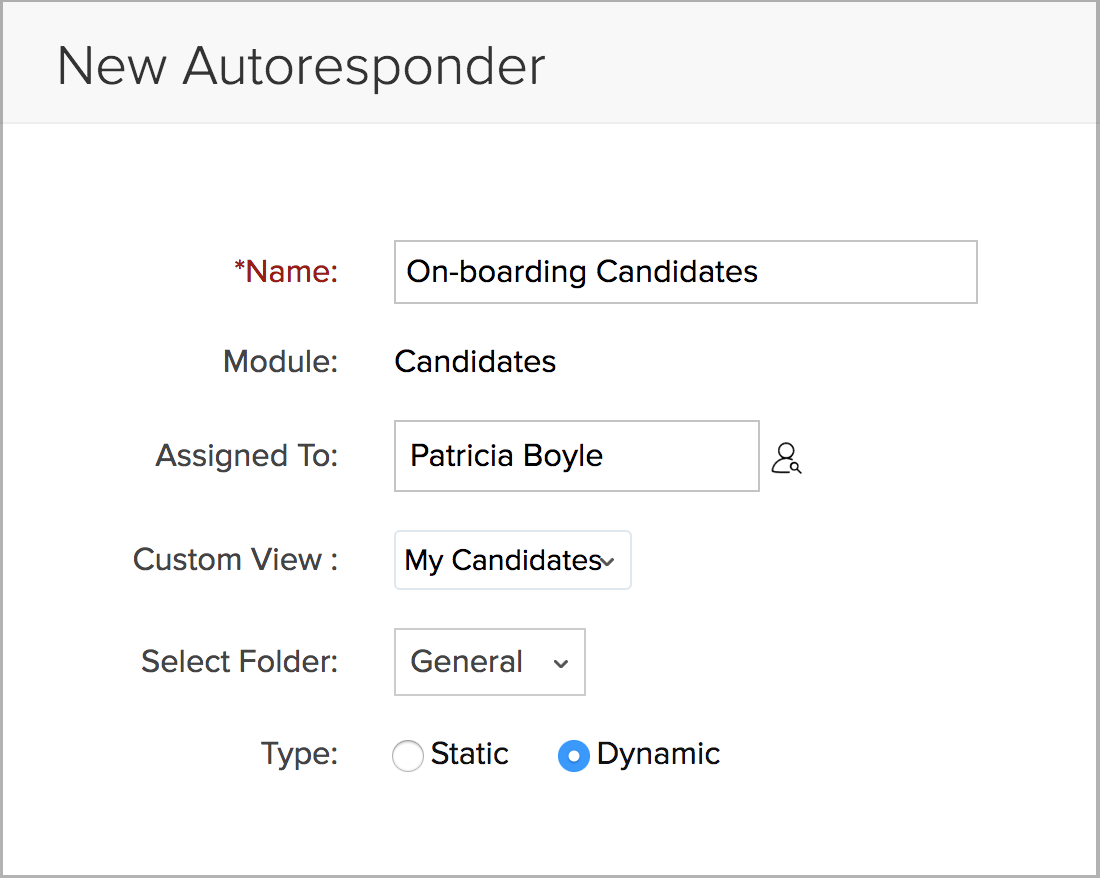Click the Type field label
The height and width of the screenshot is (878, 1100).
coord(300,754)
